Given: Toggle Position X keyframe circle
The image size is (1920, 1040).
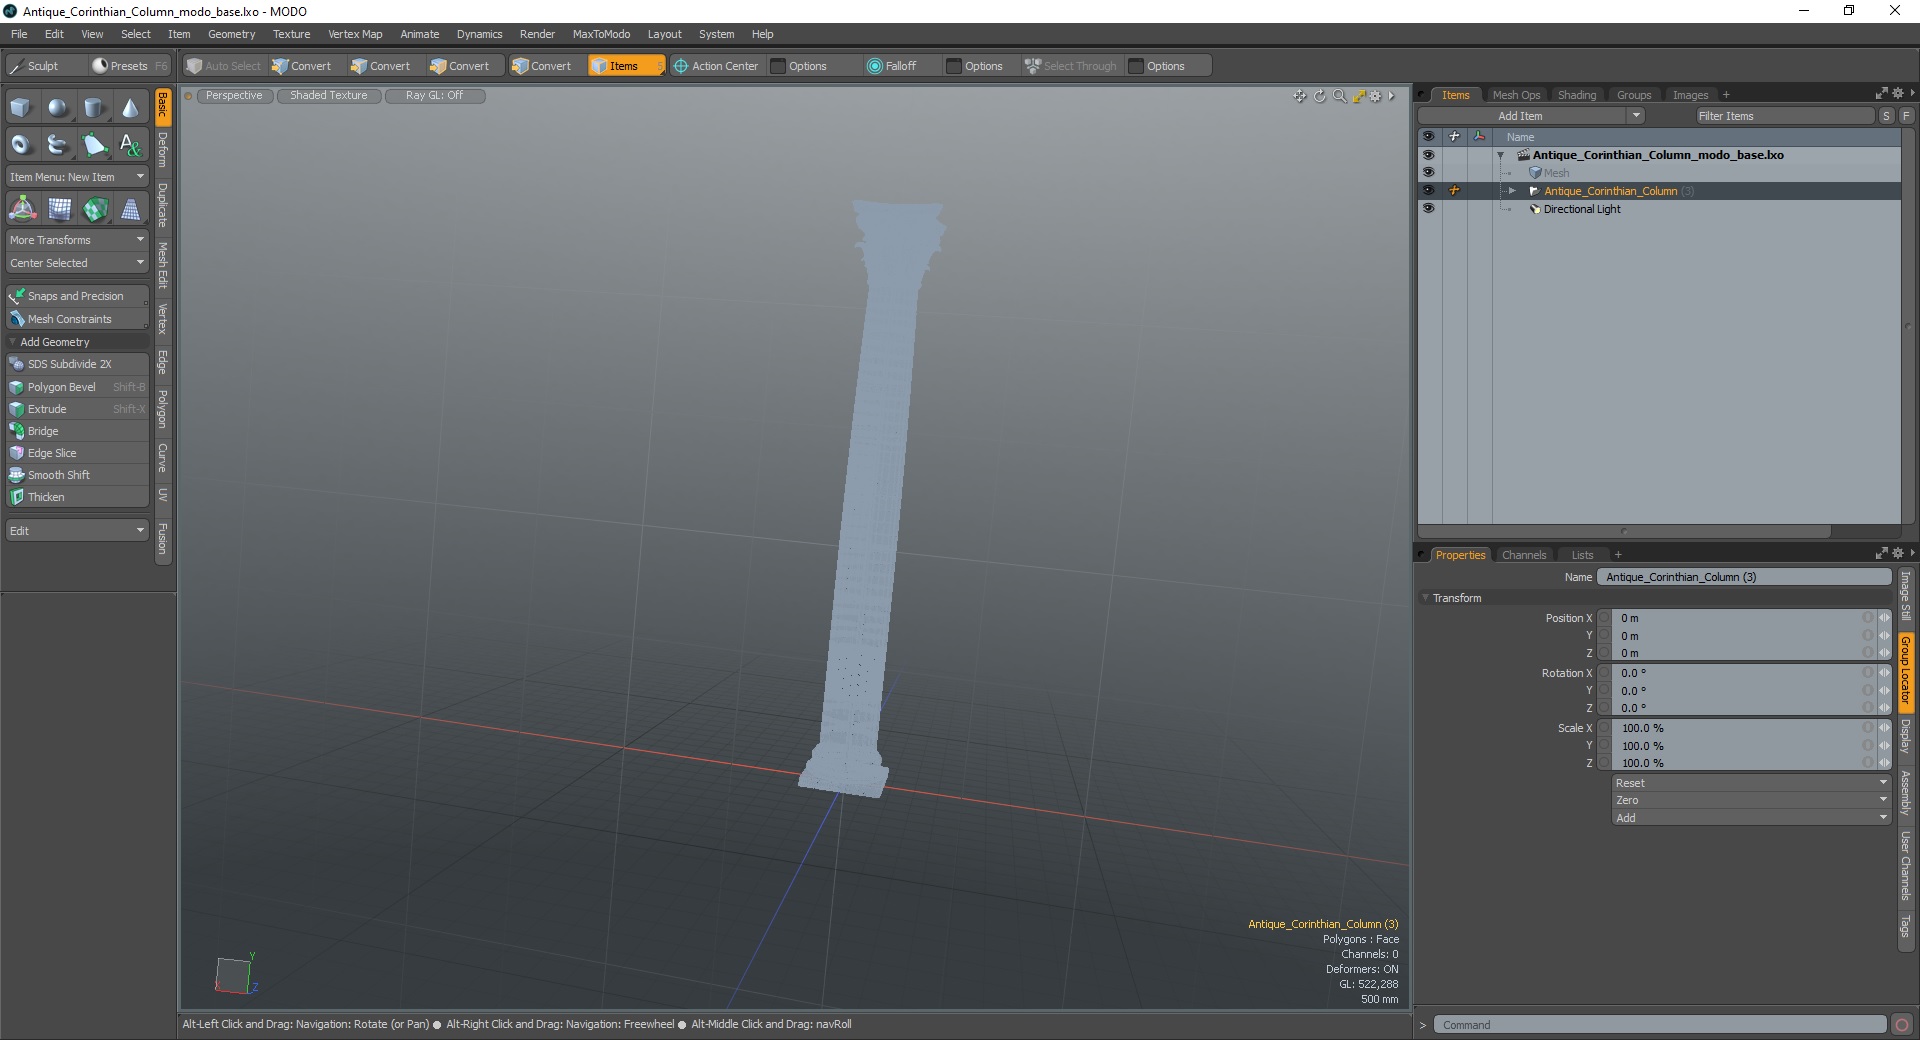Looking at the screenshot, I should (1604, 618).
